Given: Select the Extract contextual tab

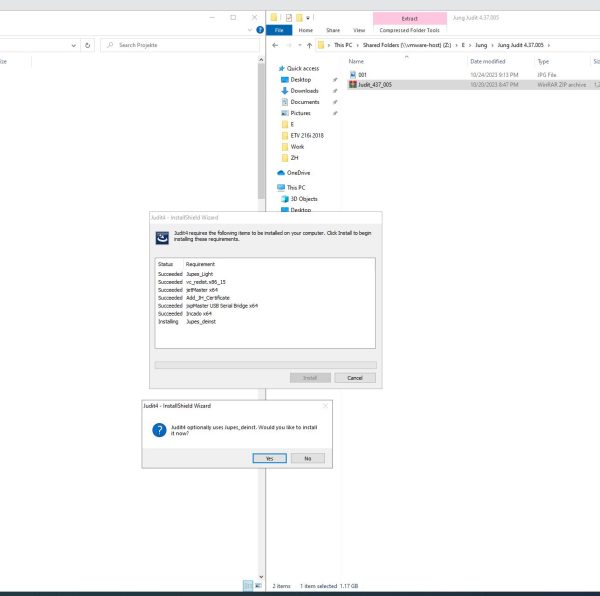Looking at the screenshot, I should click(409, 18).
